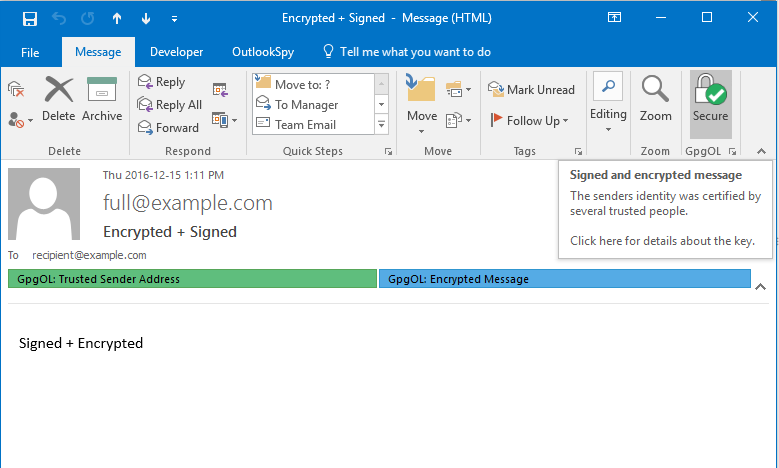
Task: Archive this message
Action: click(x=102, y=99)
